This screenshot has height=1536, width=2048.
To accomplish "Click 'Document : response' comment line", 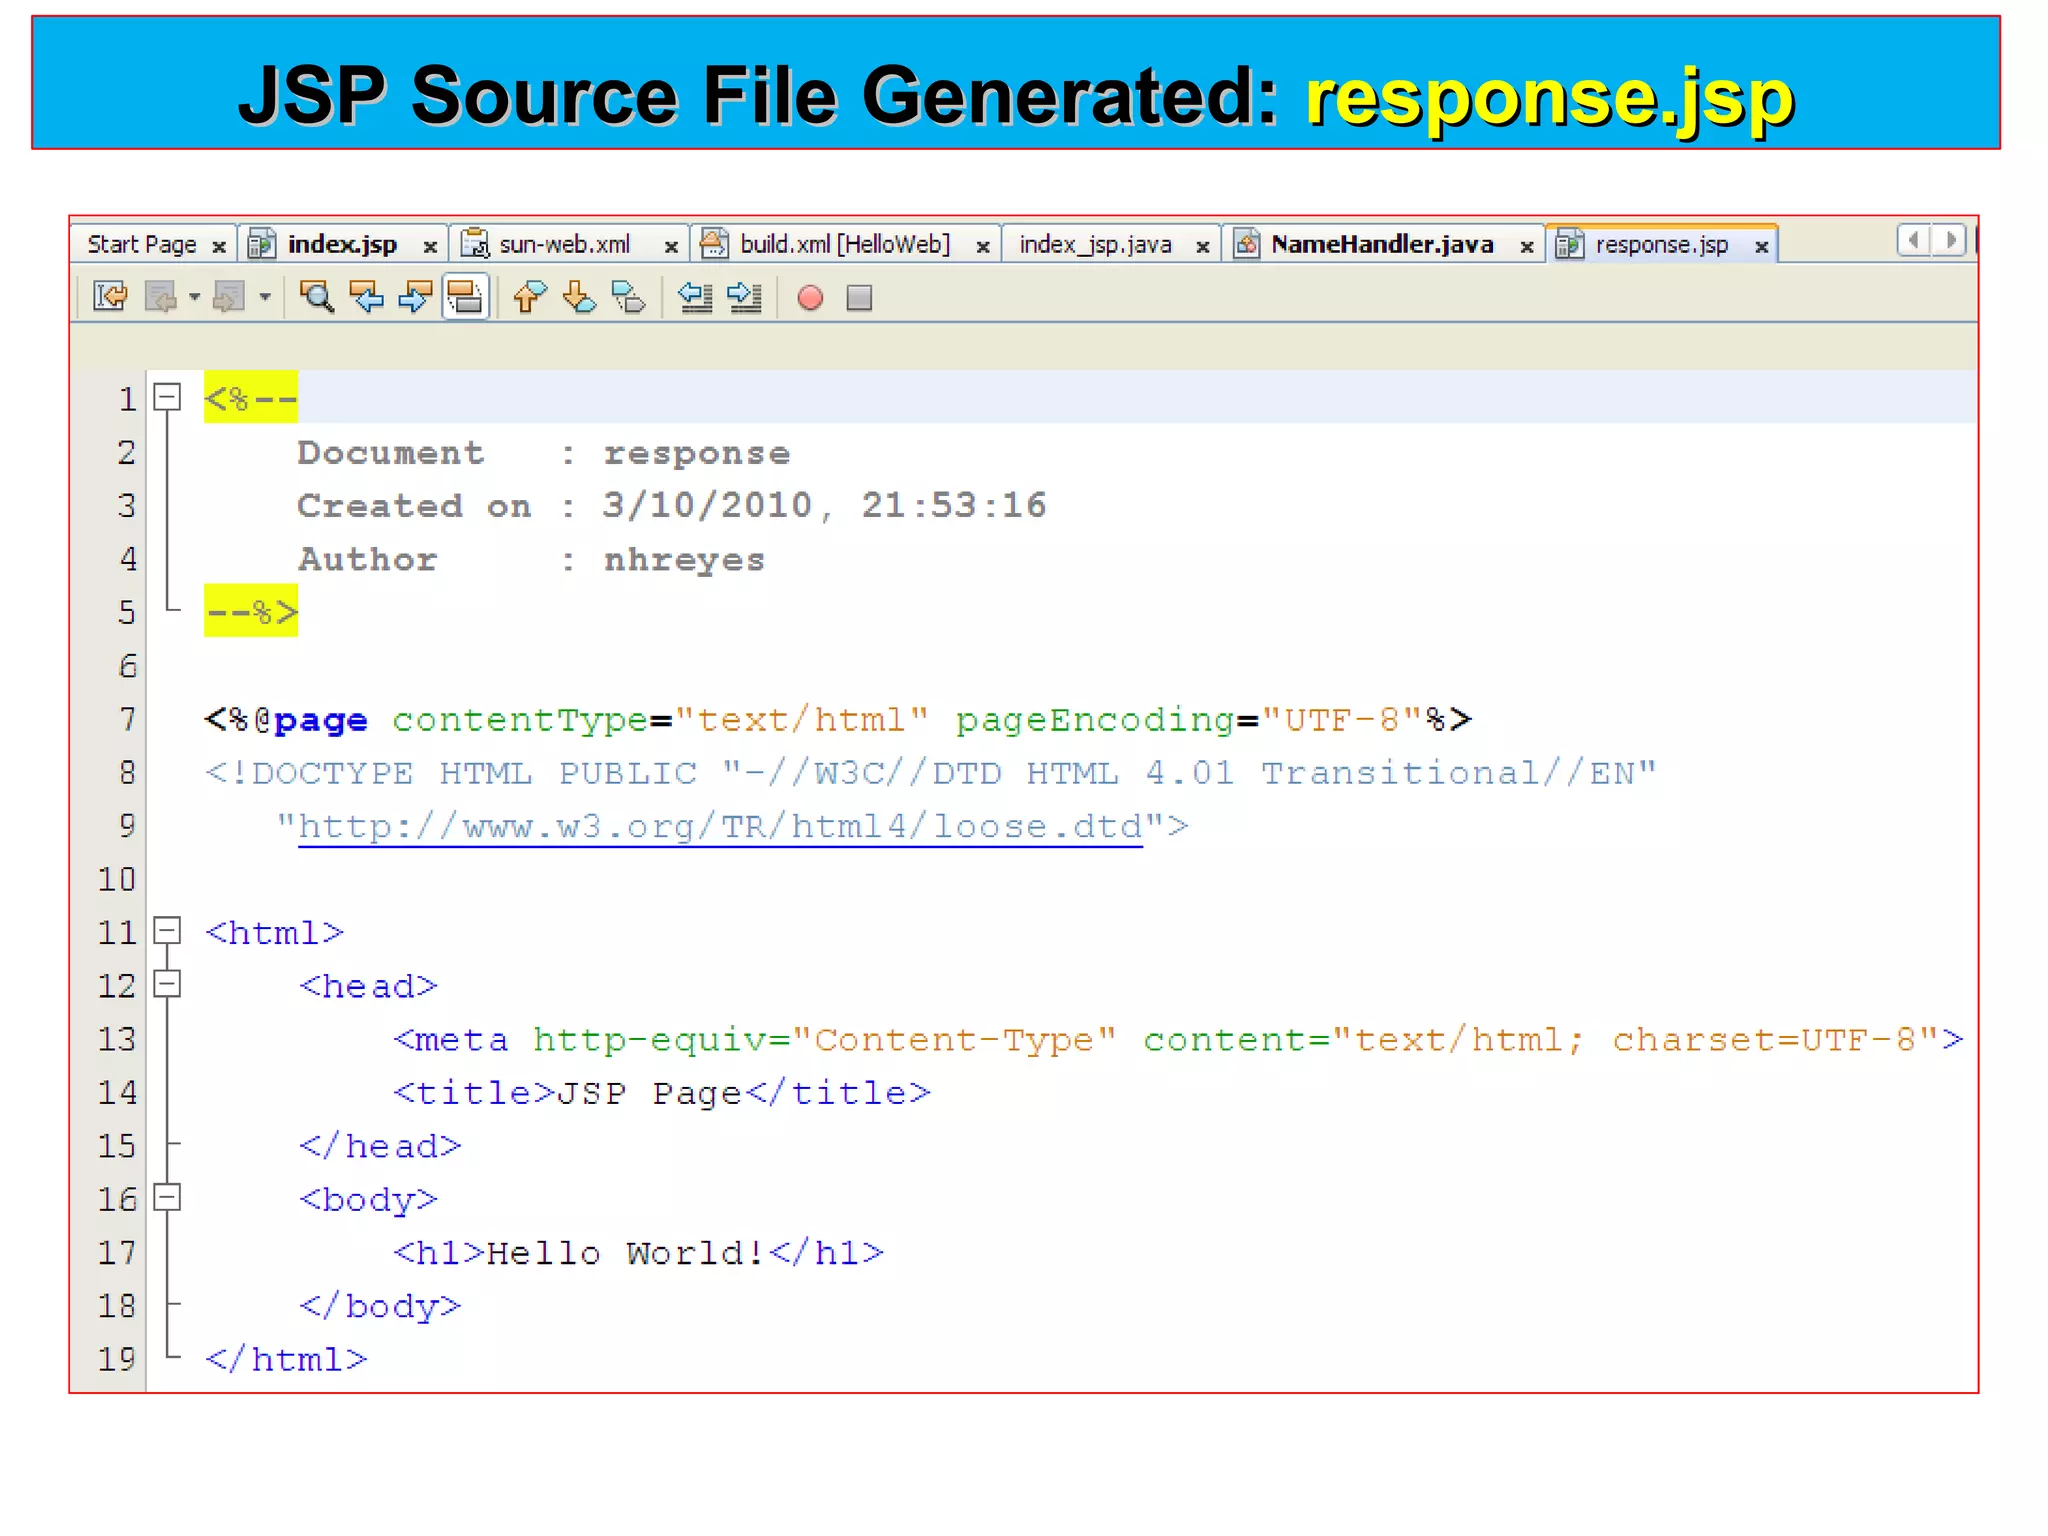I will tap(543, 453).
